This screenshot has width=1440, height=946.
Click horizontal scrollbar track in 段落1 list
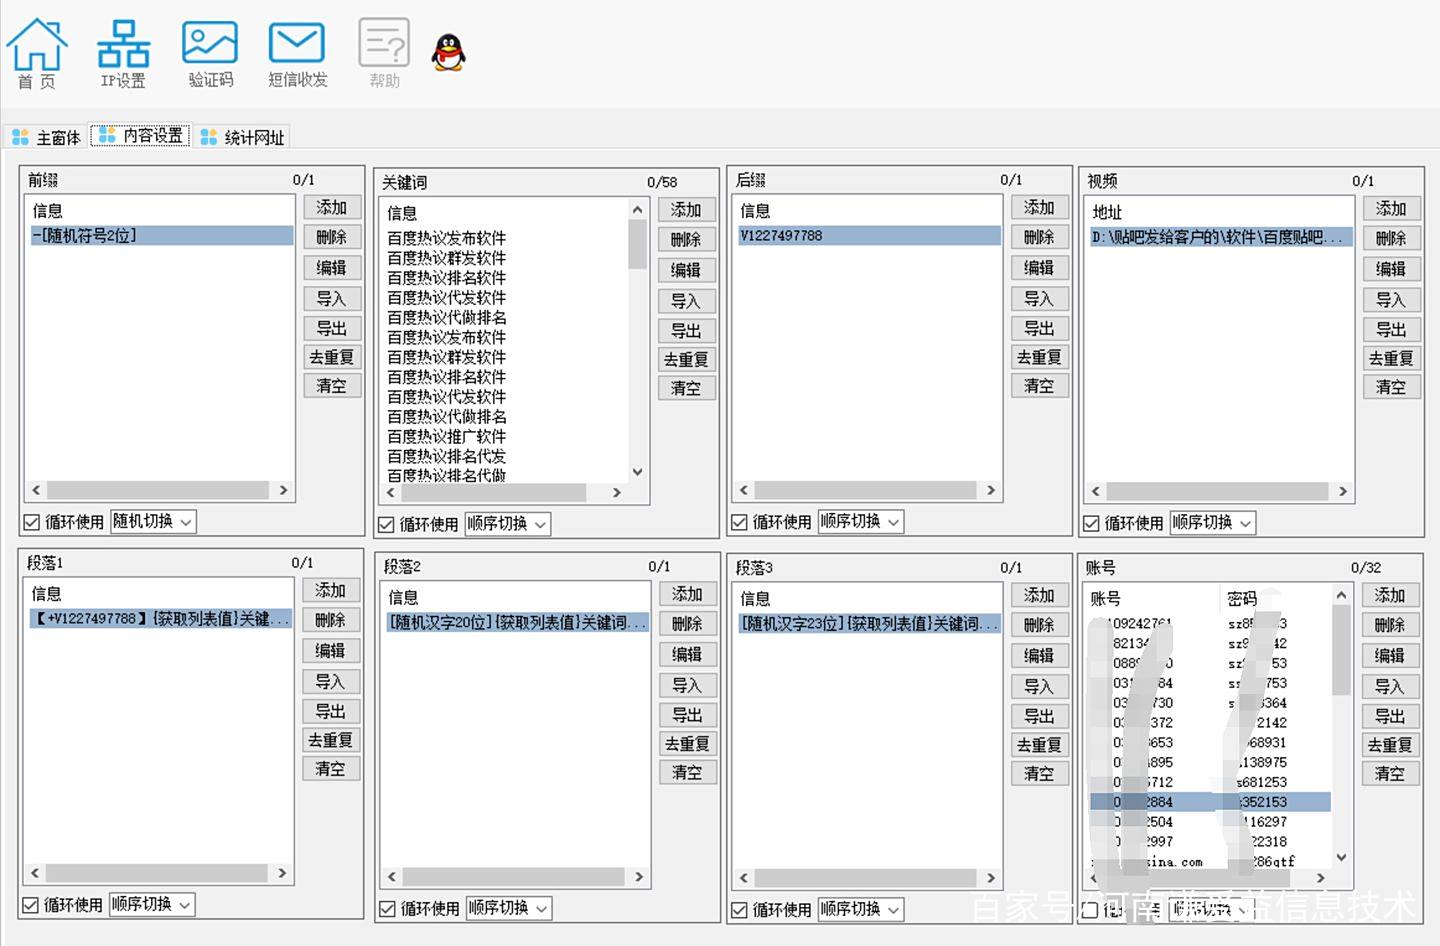(x=157, y=873)
